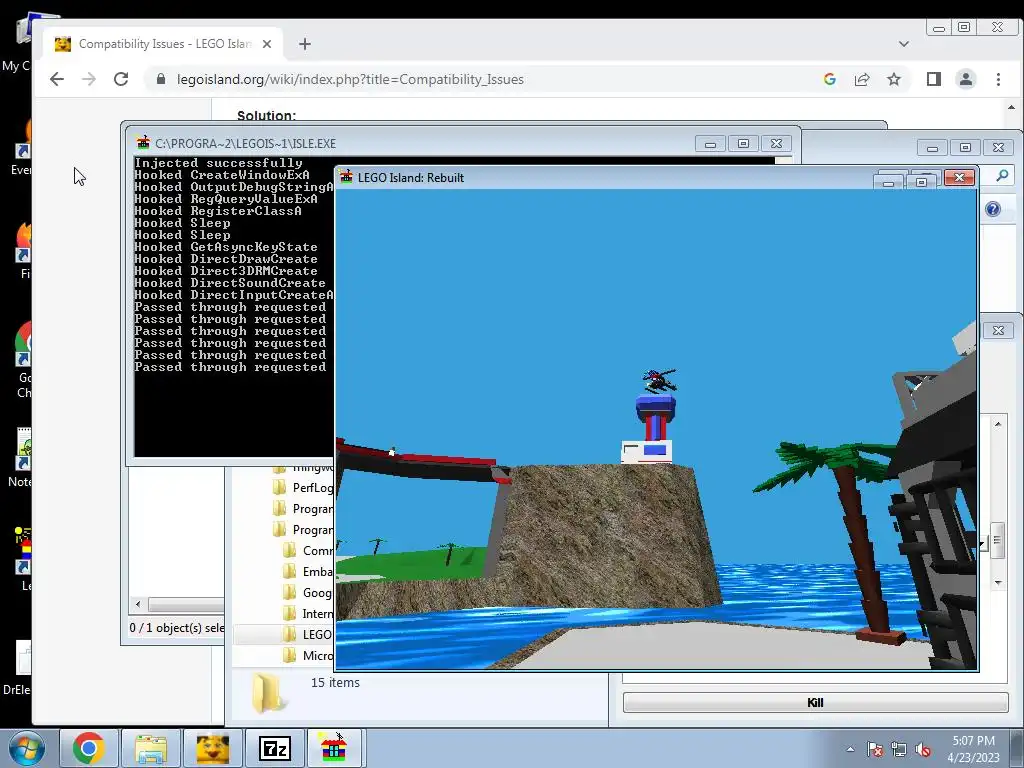Screen dimensions: 1024x768
Task: Click the address bar URL
Action: pos(350,79)
